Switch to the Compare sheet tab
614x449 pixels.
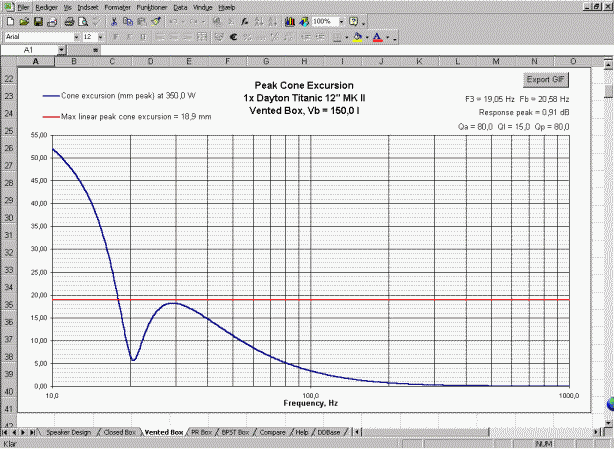(273, 432)
